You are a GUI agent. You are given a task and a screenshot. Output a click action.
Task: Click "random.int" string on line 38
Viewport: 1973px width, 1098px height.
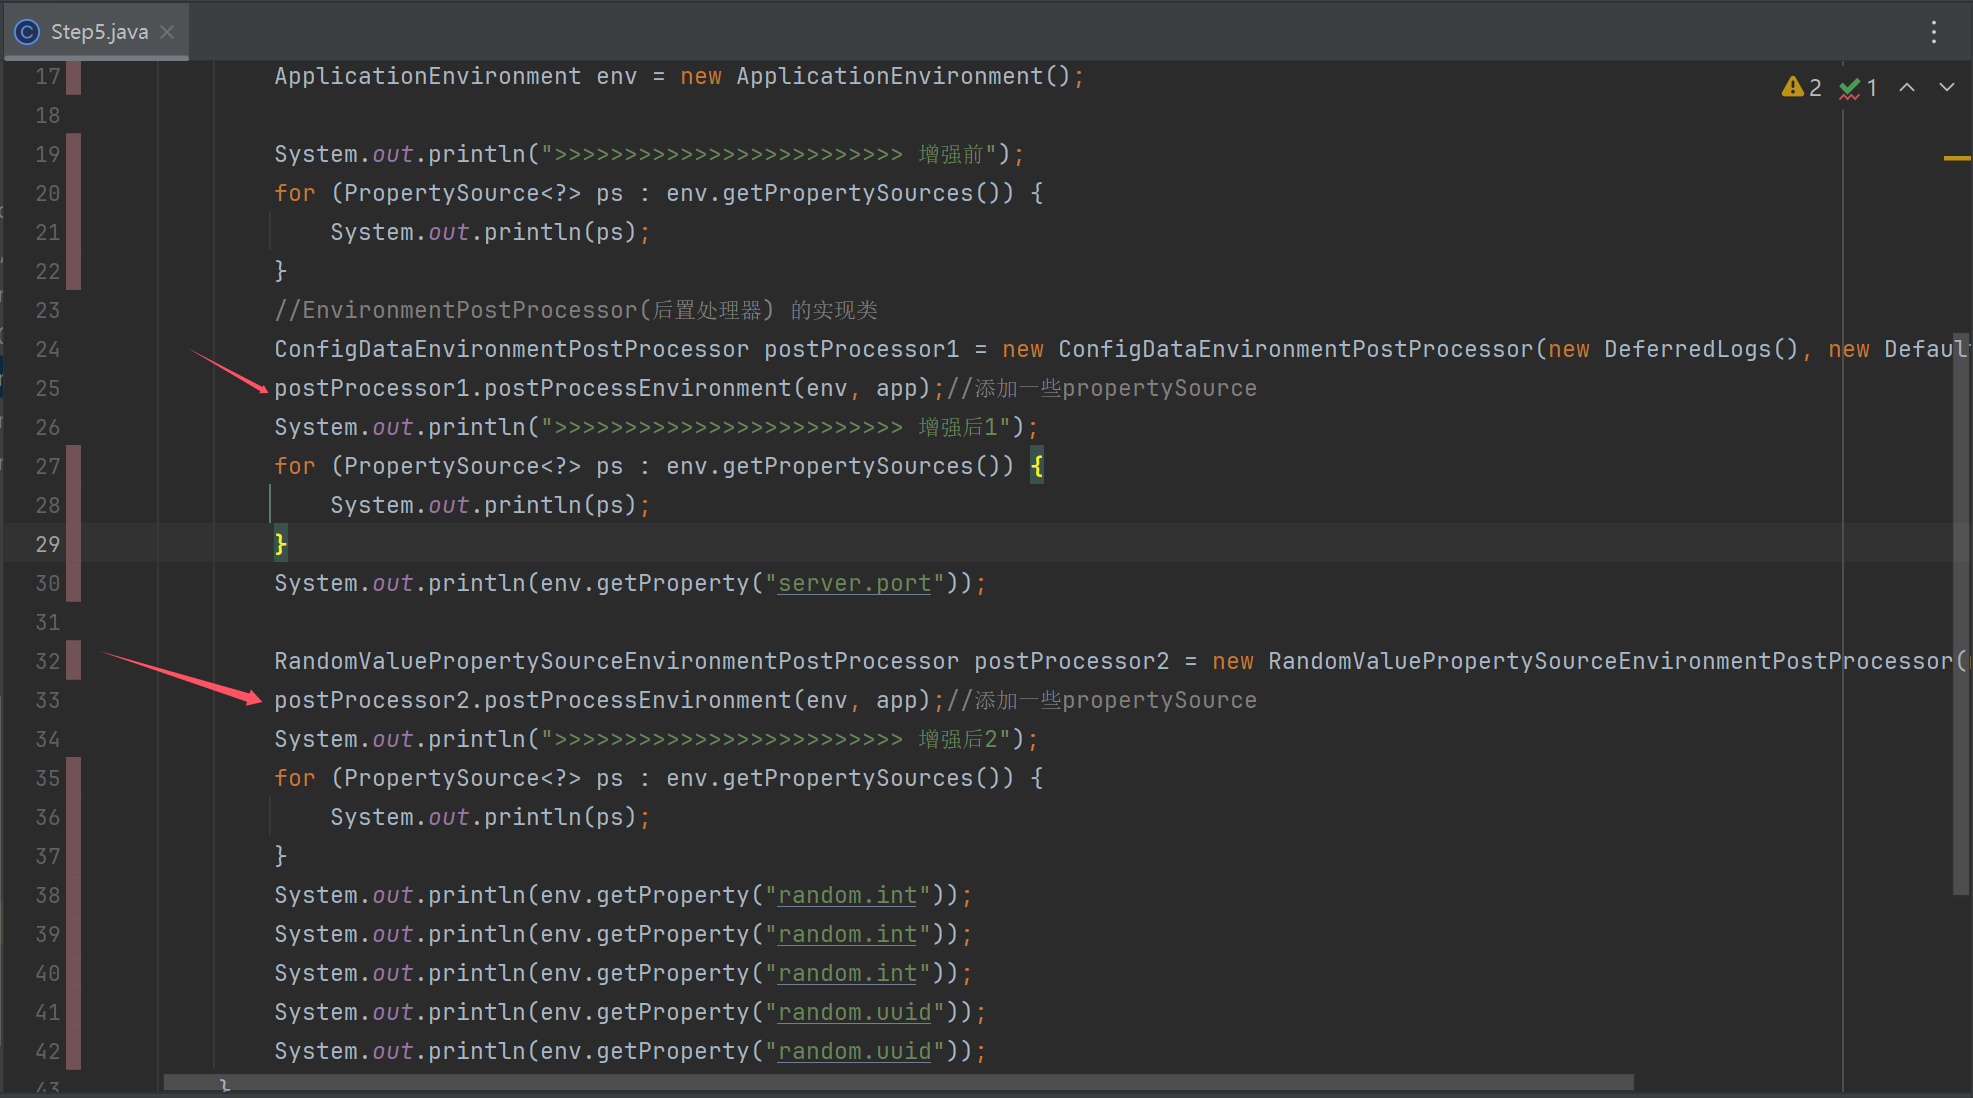click(x=847, y=895)
